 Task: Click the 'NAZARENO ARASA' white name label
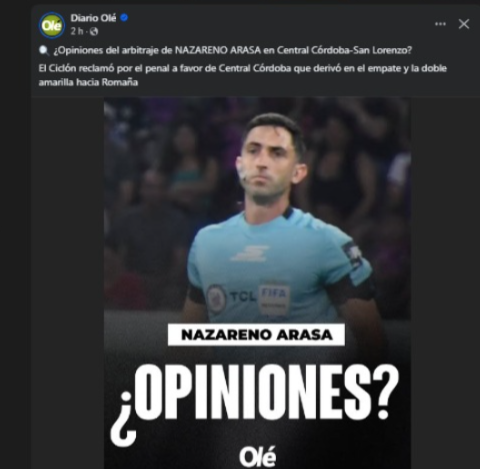point(256,335)
